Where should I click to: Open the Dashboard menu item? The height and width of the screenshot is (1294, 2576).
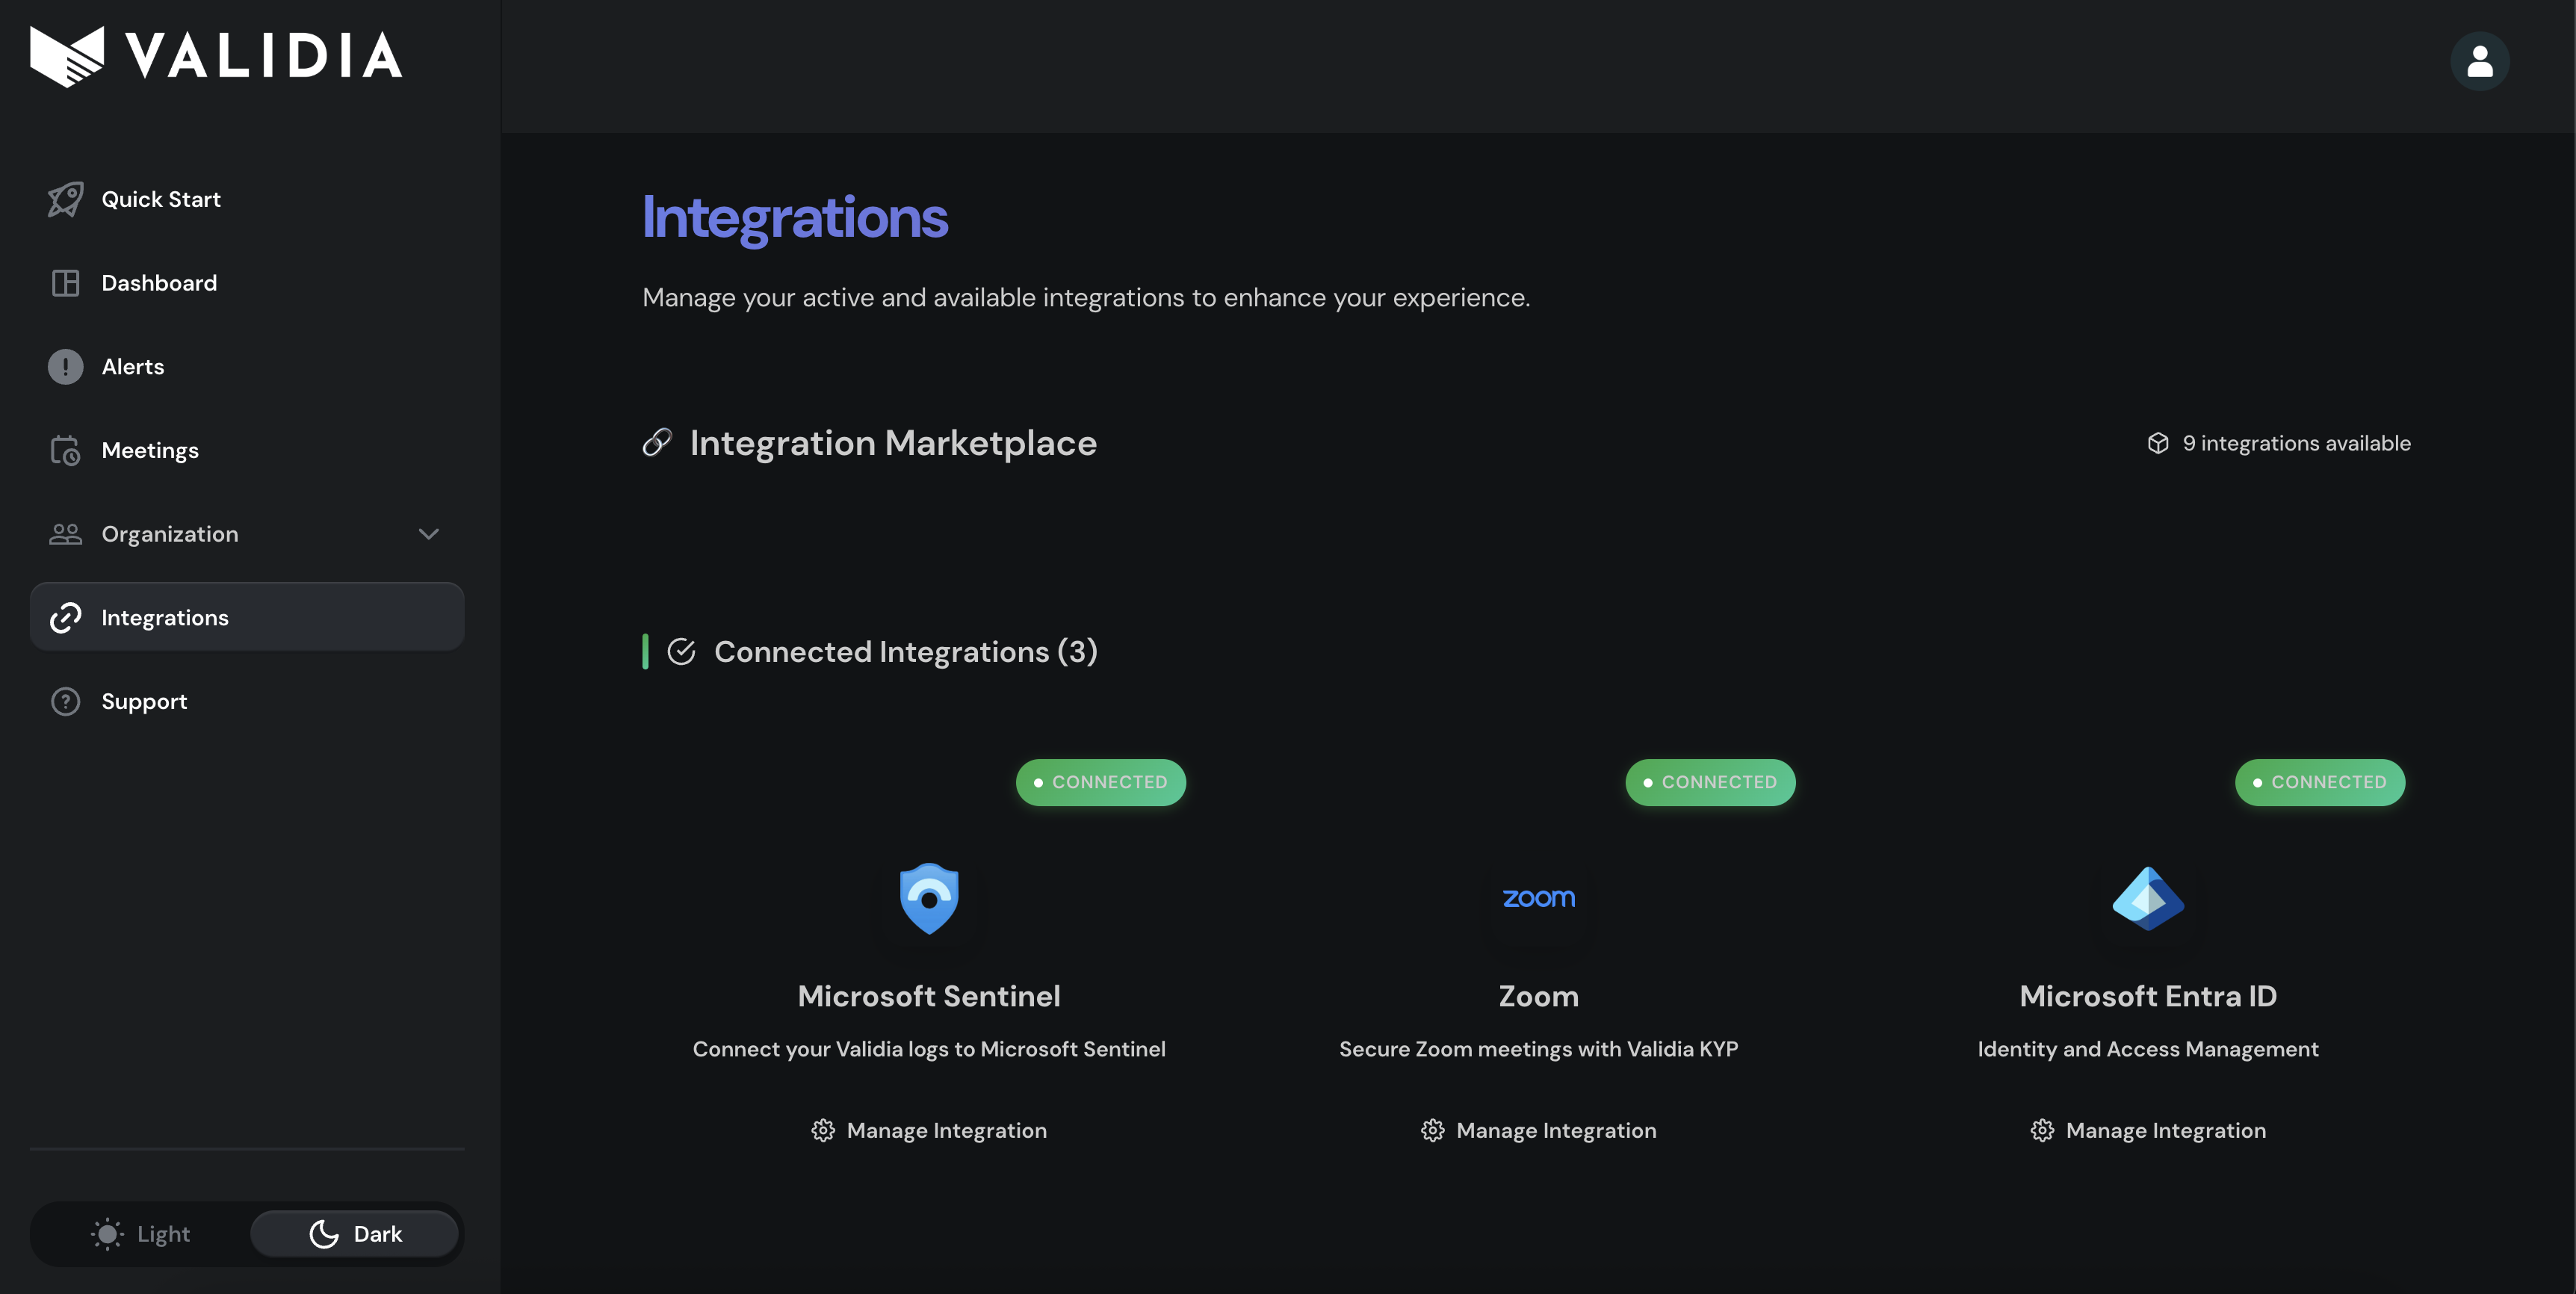tap(159, 283)
